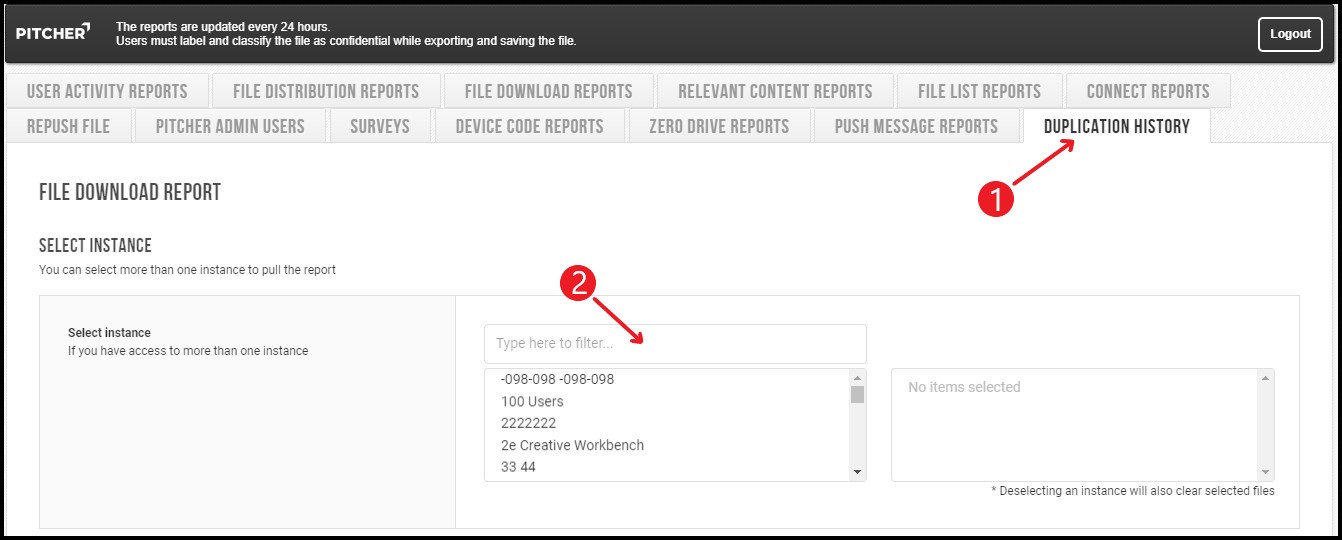The image size is (1342, 540).
Task: Open the File Download Reports tab
Action: pyautogui.click(x=548, y=91)
